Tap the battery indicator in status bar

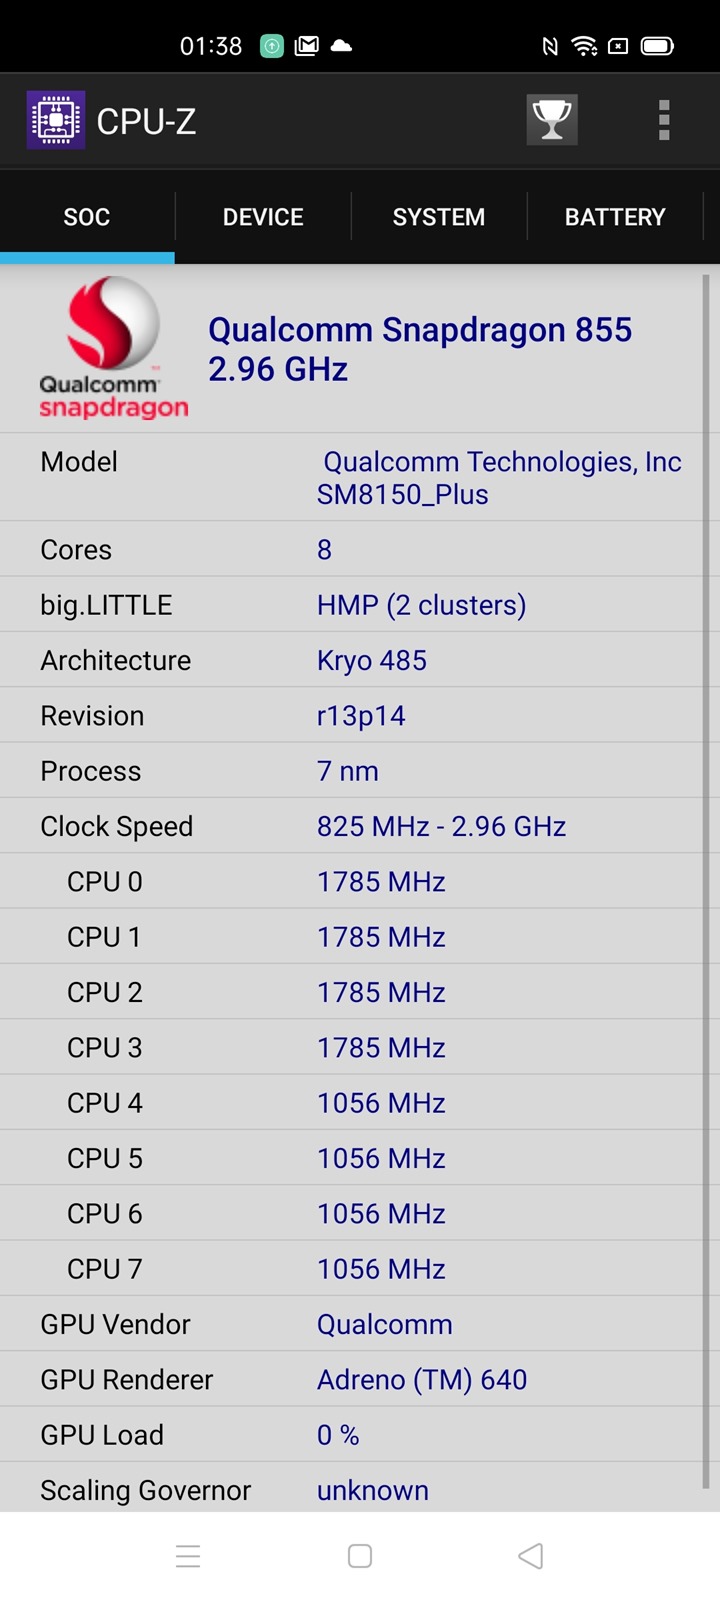(x=657, y=46)
